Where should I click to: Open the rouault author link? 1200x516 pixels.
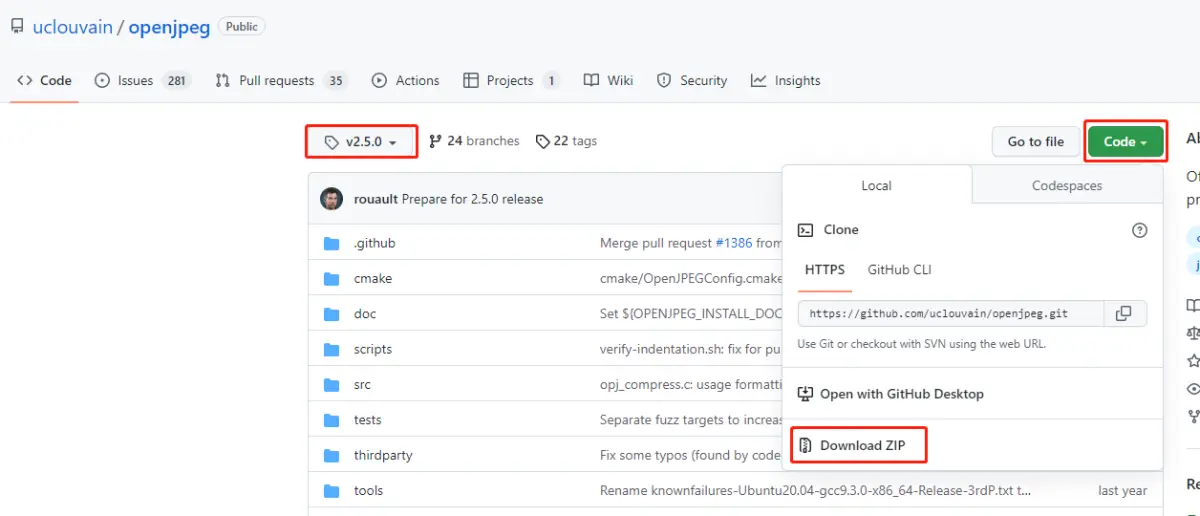pos(376,199)
